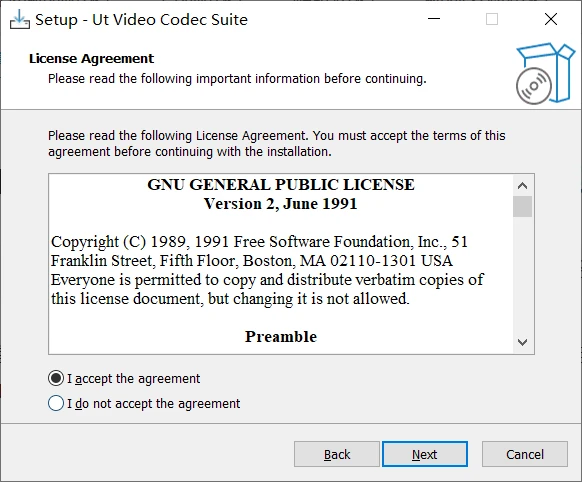The image size is (582, 482).
Task: Click the grayed-out maximize button
Action: (x=492, y=19)
